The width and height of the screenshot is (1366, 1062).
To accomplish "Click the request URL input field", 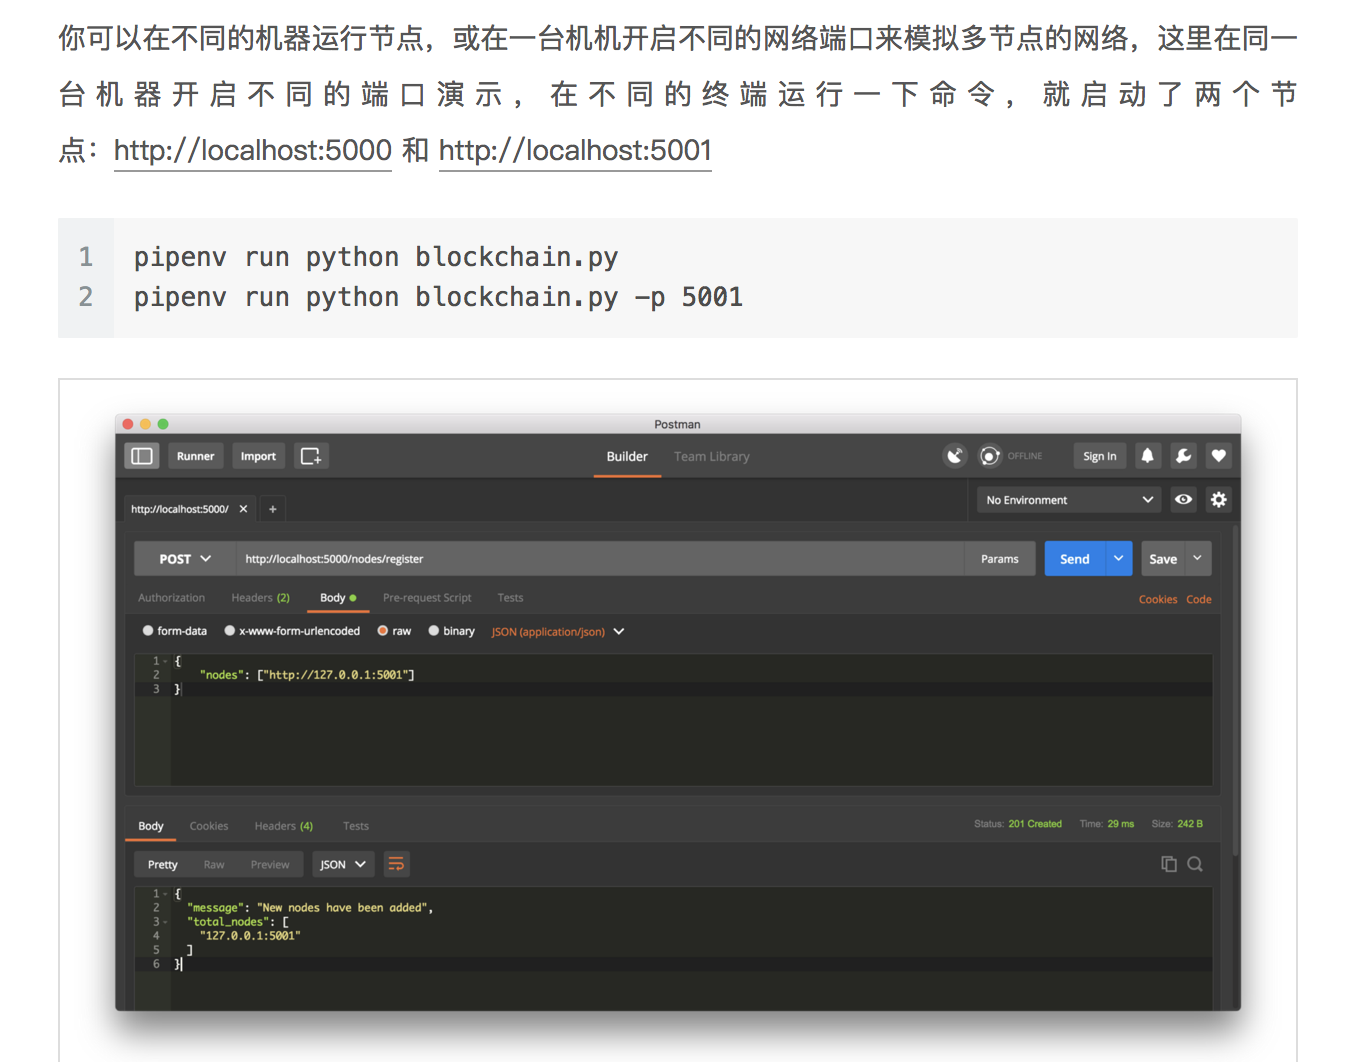I will [x=600, y=559].
